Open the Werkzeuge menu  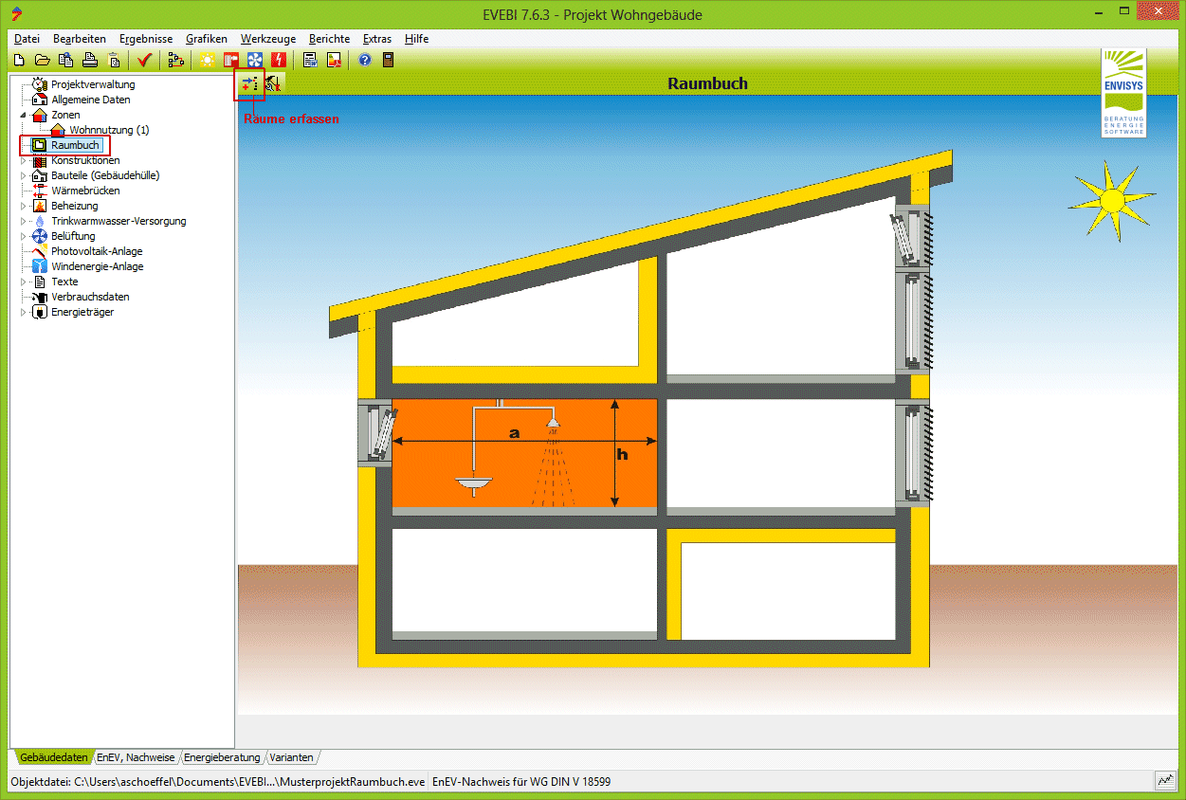268,39
